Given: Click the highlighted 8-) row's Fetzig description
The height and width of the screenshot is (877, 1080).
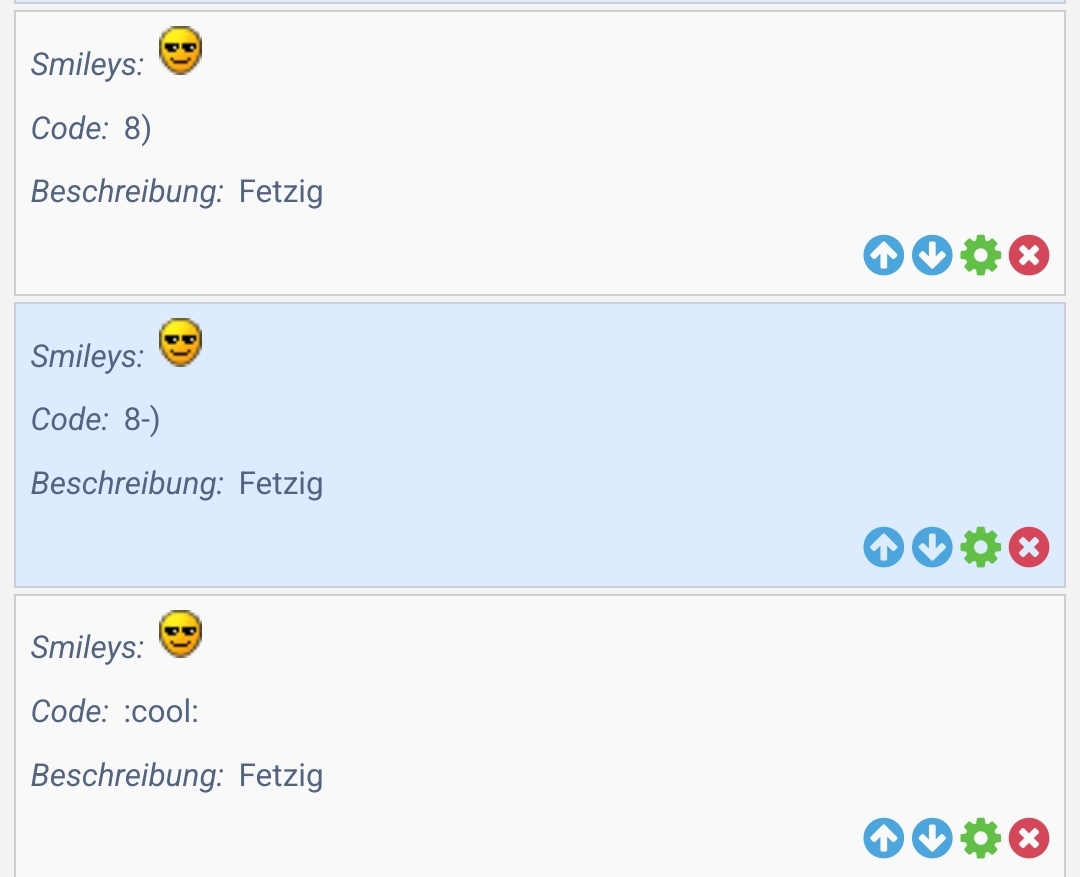Looking at the screenshot, I should tap(281, 484).
